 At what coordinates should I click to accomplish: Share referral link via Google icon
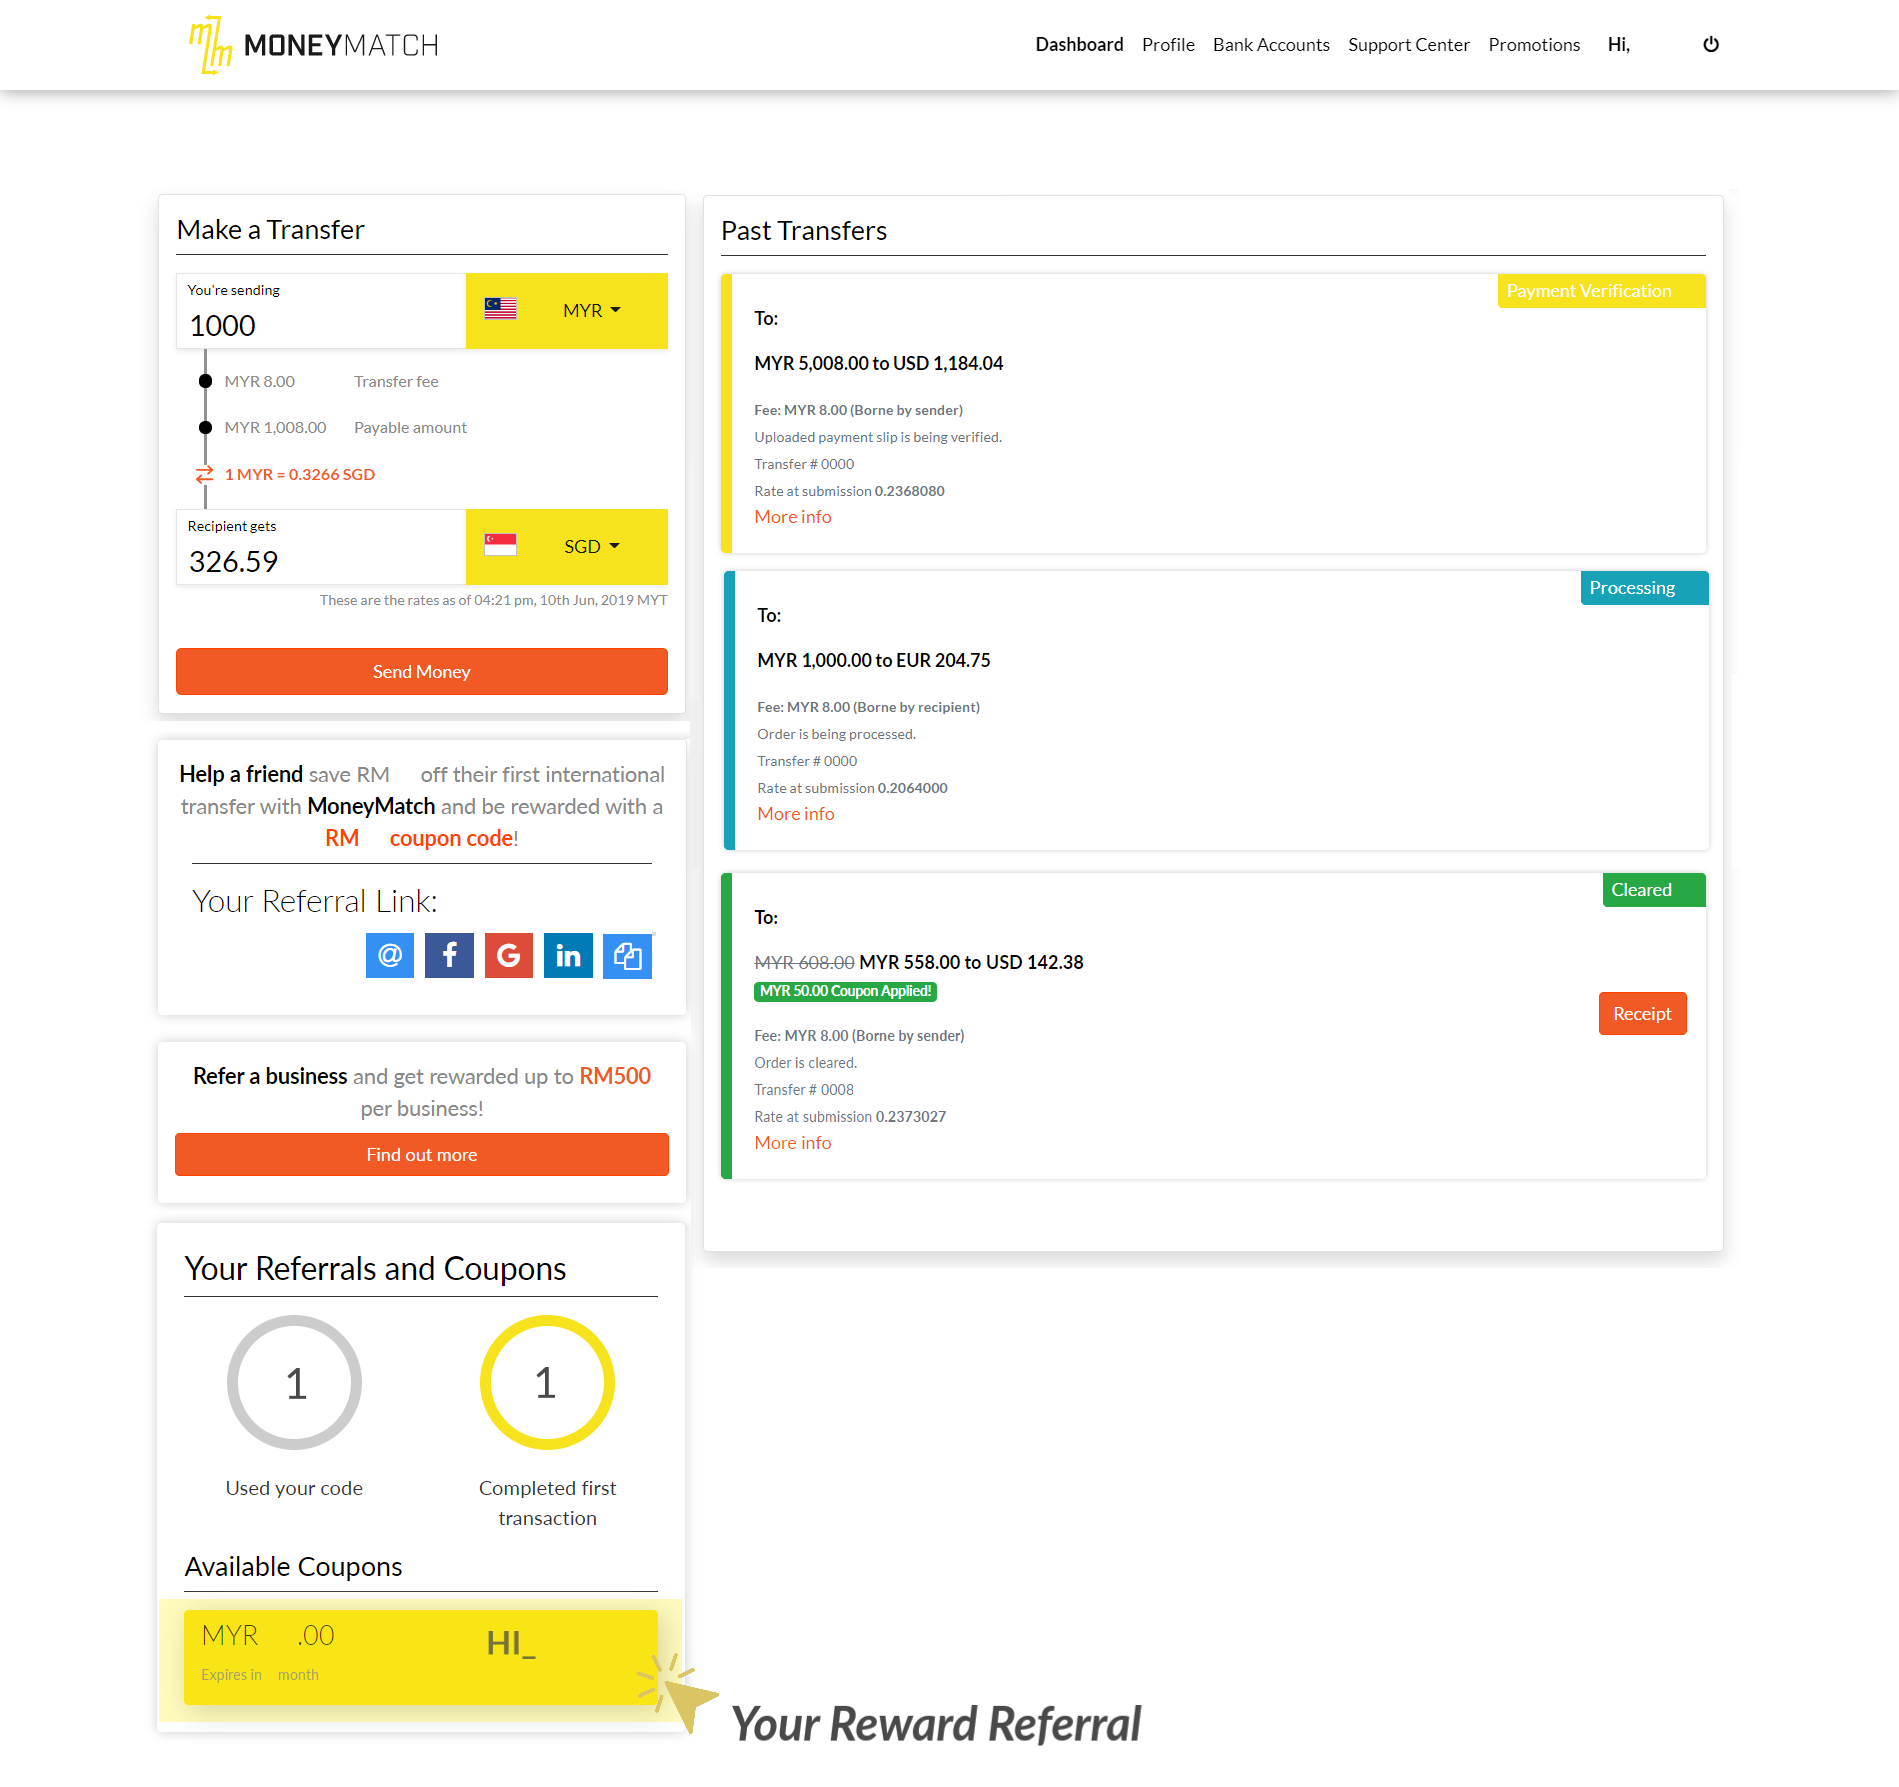[508, 956]
